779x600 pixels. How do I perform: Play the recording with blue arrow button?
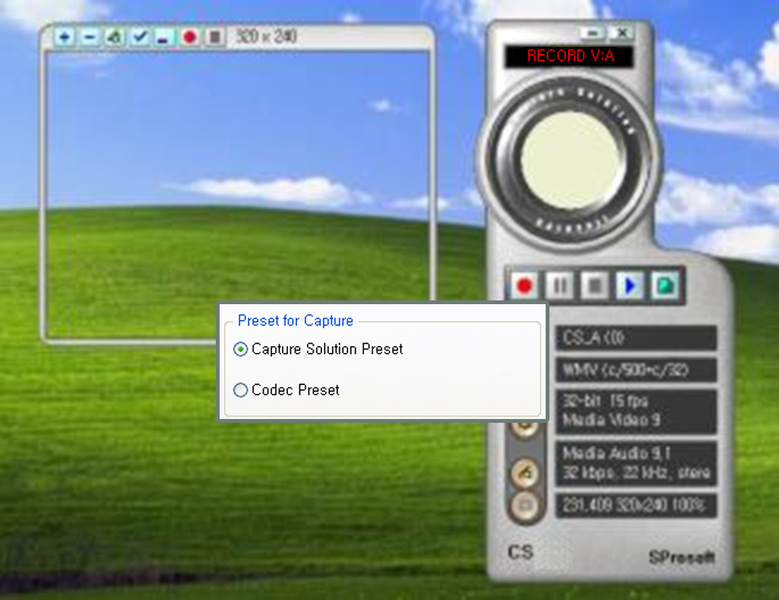[630, 286]
